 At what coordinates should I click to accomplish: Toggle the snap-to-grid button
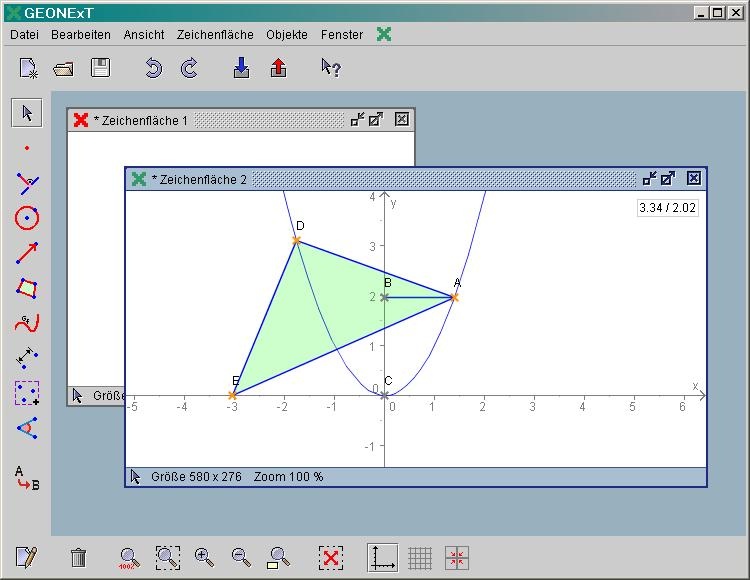tap(457, 557)
